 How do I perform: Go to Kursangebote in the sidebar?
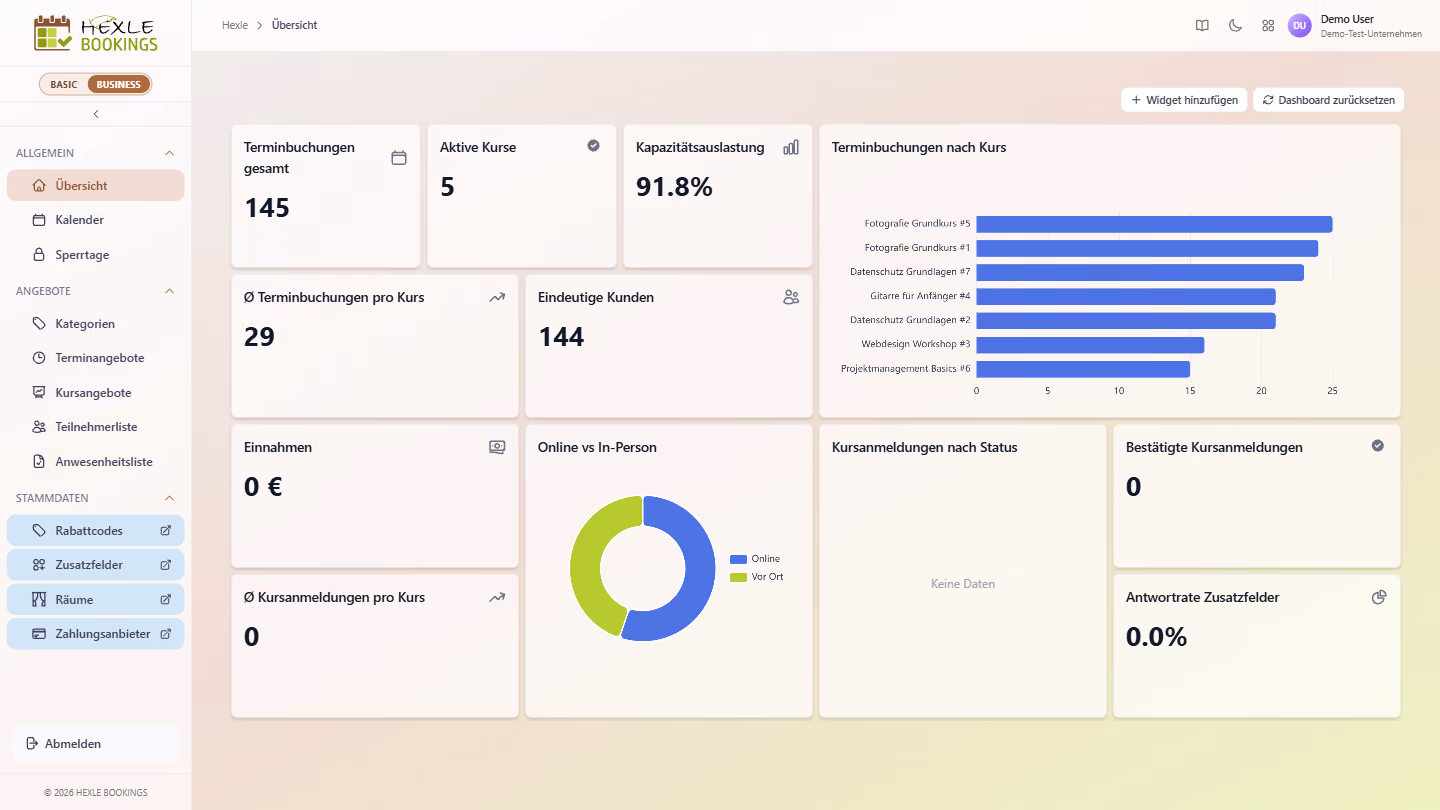coord(96,392)
